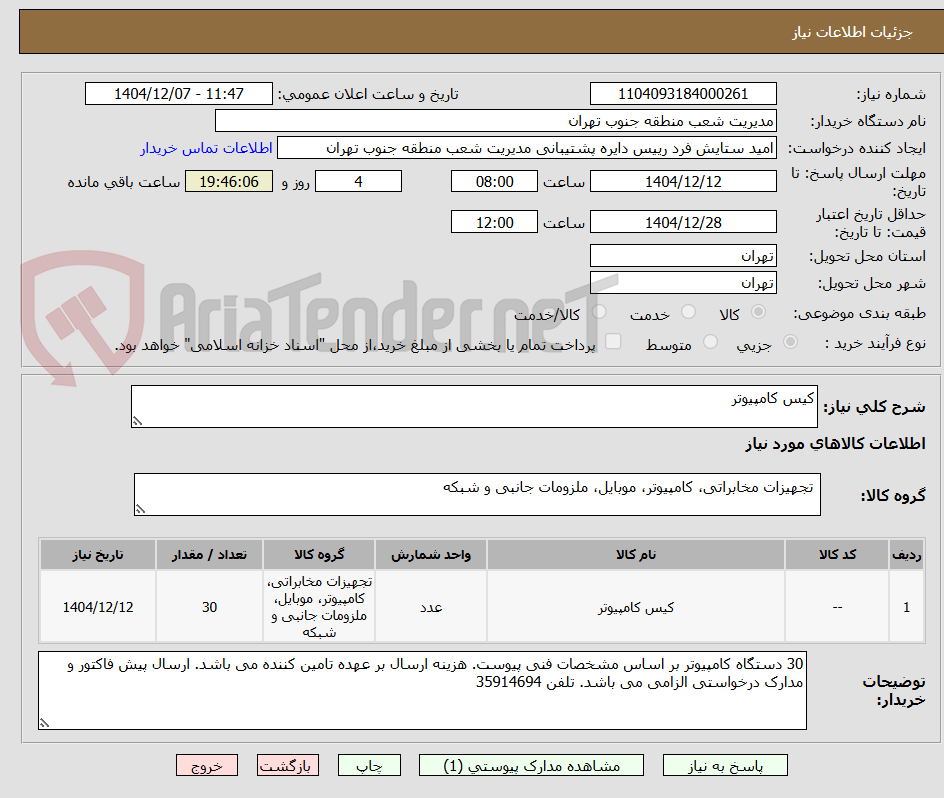The image size is (944, 798).
Task: Click the resize handle of شرح کلی نیاز box
Action: [x=137, y=421]
